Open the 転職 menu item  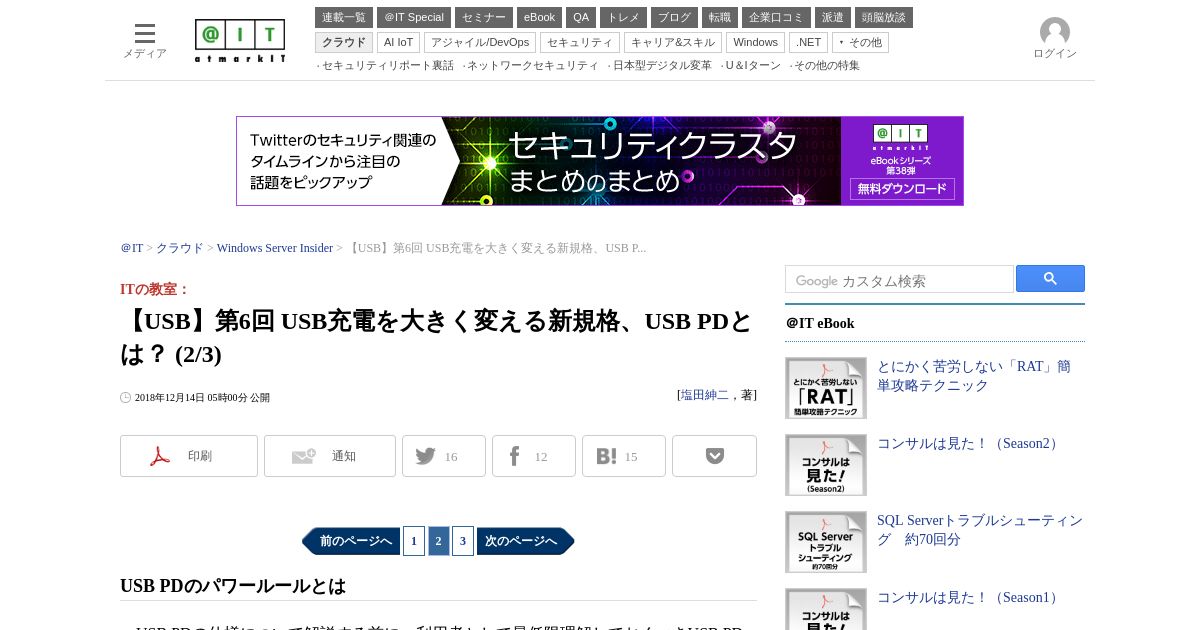coord(720,17)
